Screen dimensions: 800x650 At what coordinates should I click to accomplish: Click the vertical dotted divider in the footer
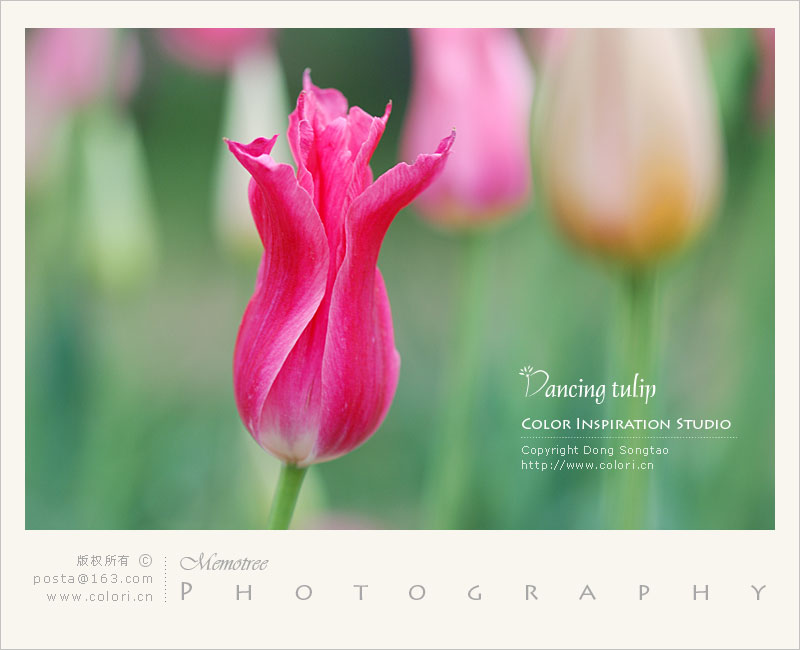click(166, 579)
